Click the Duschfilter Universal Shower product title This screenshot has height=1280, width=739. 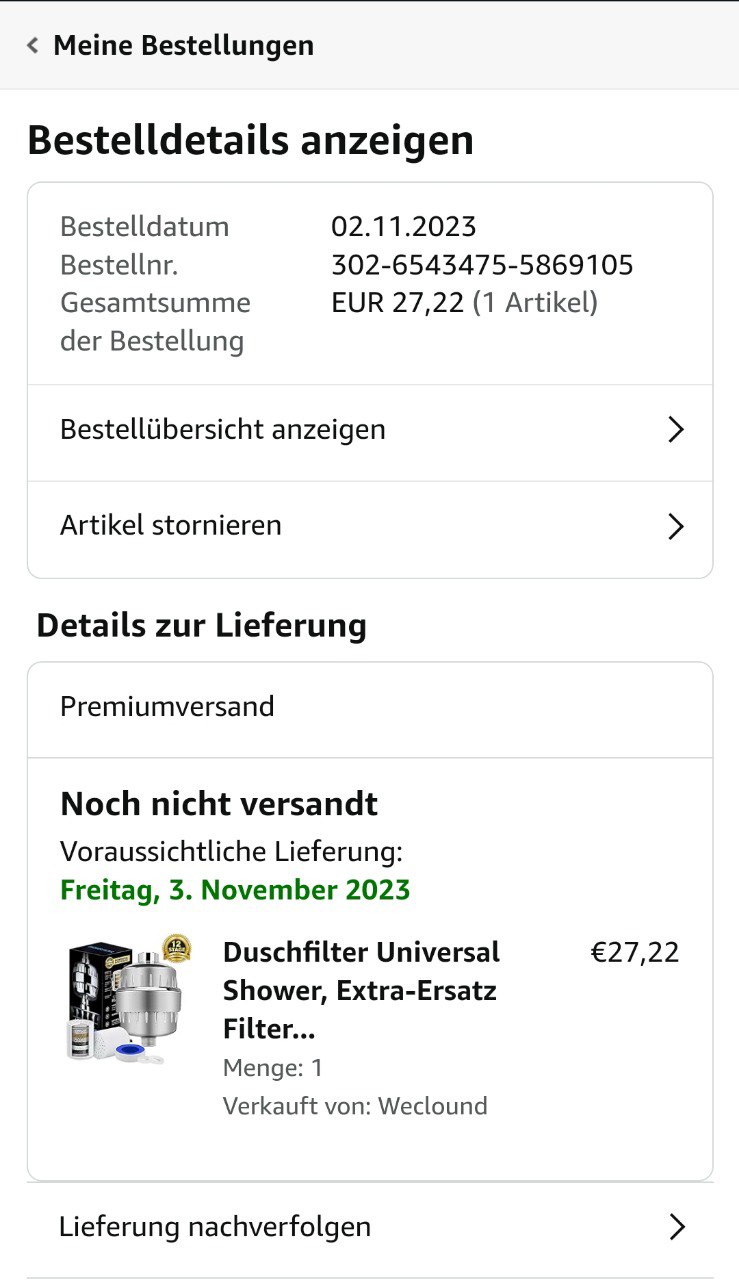click(x=361, y=990)
